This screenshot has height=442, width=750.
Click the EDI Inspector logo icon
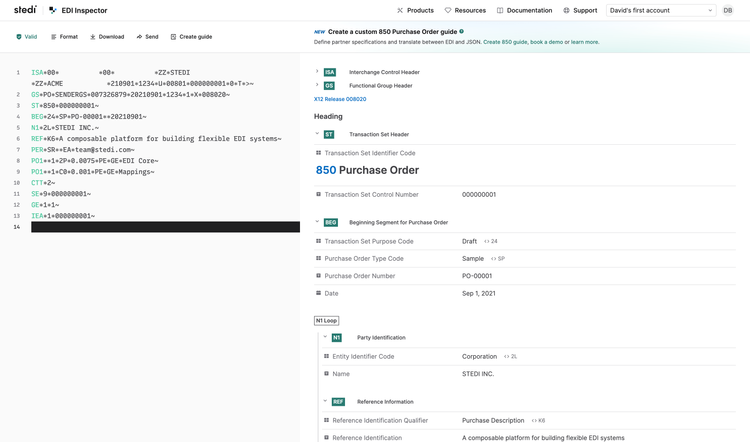tap(53, 10)
